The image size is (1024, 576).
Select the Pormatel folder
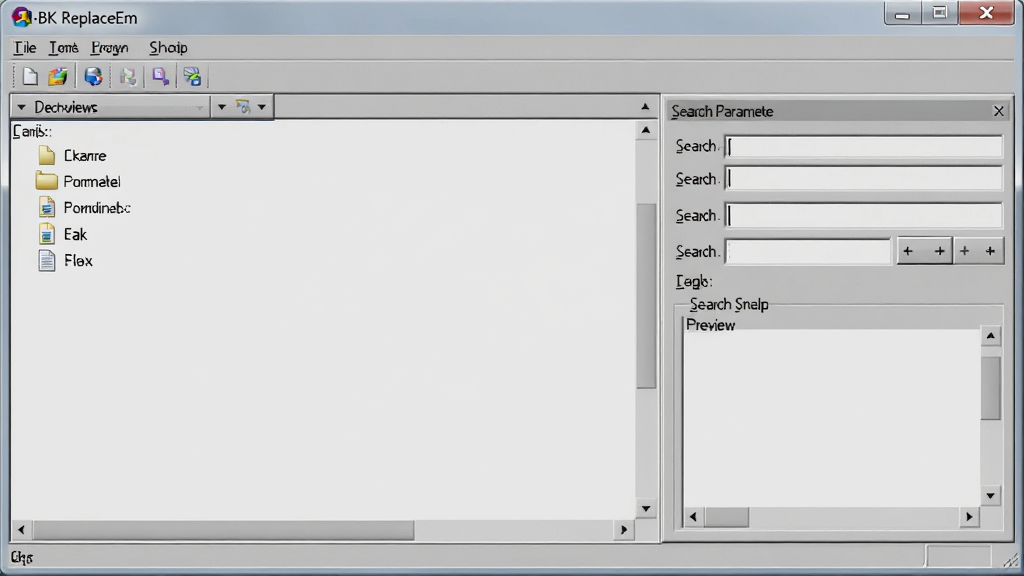pyautogui.click(x=92, y=182)
